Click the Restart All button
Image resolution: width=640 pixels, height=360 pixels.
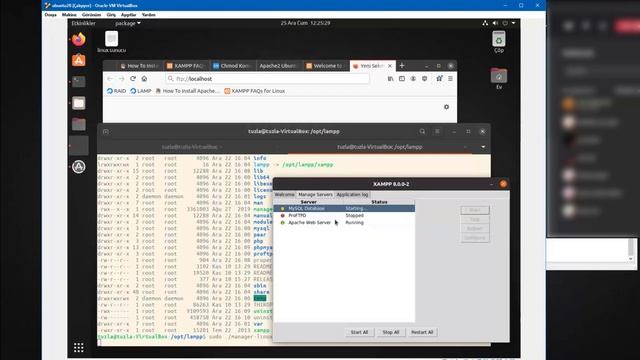[x=422, y=332]
